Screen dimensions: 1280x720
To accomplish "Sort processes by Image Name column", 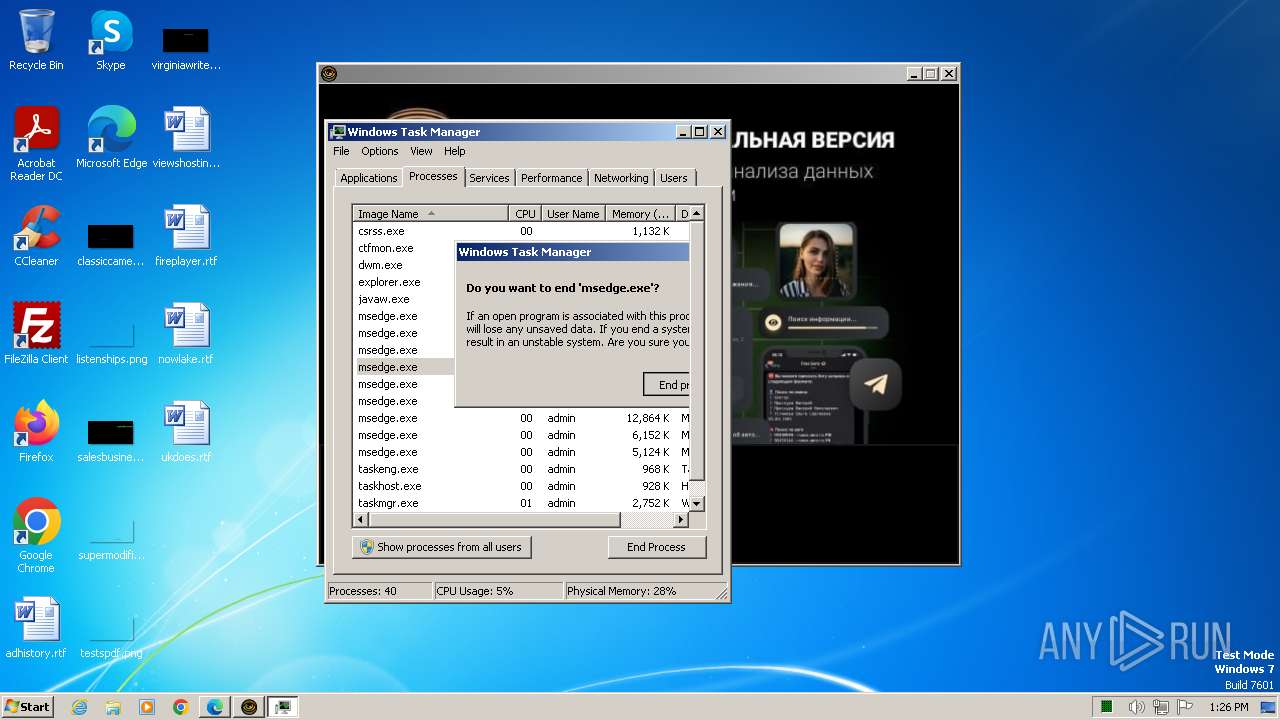I will coord(430,214).
